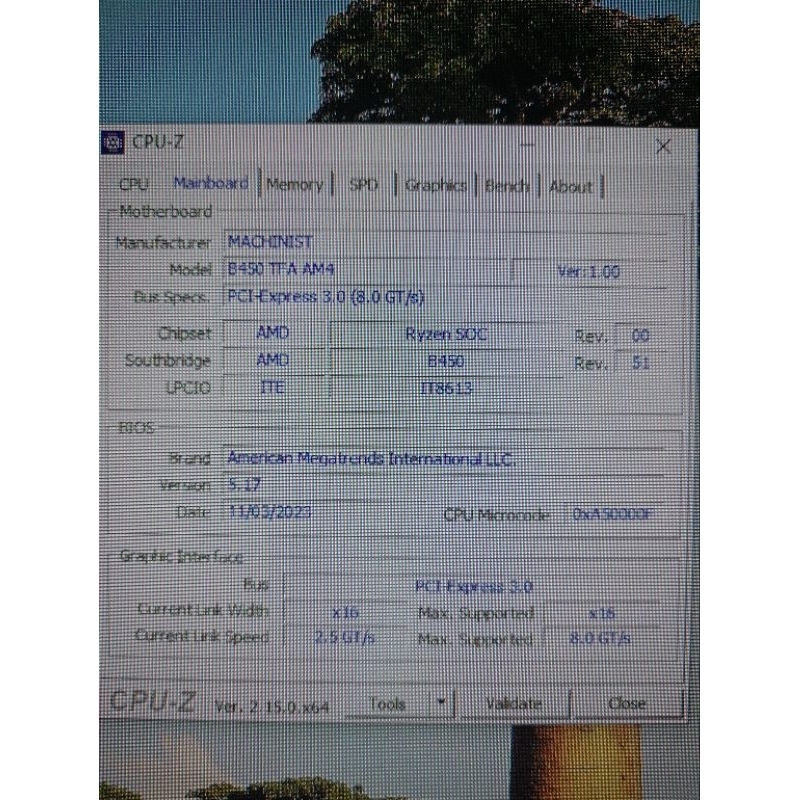Click the Manufacturer label

[163, 242]
